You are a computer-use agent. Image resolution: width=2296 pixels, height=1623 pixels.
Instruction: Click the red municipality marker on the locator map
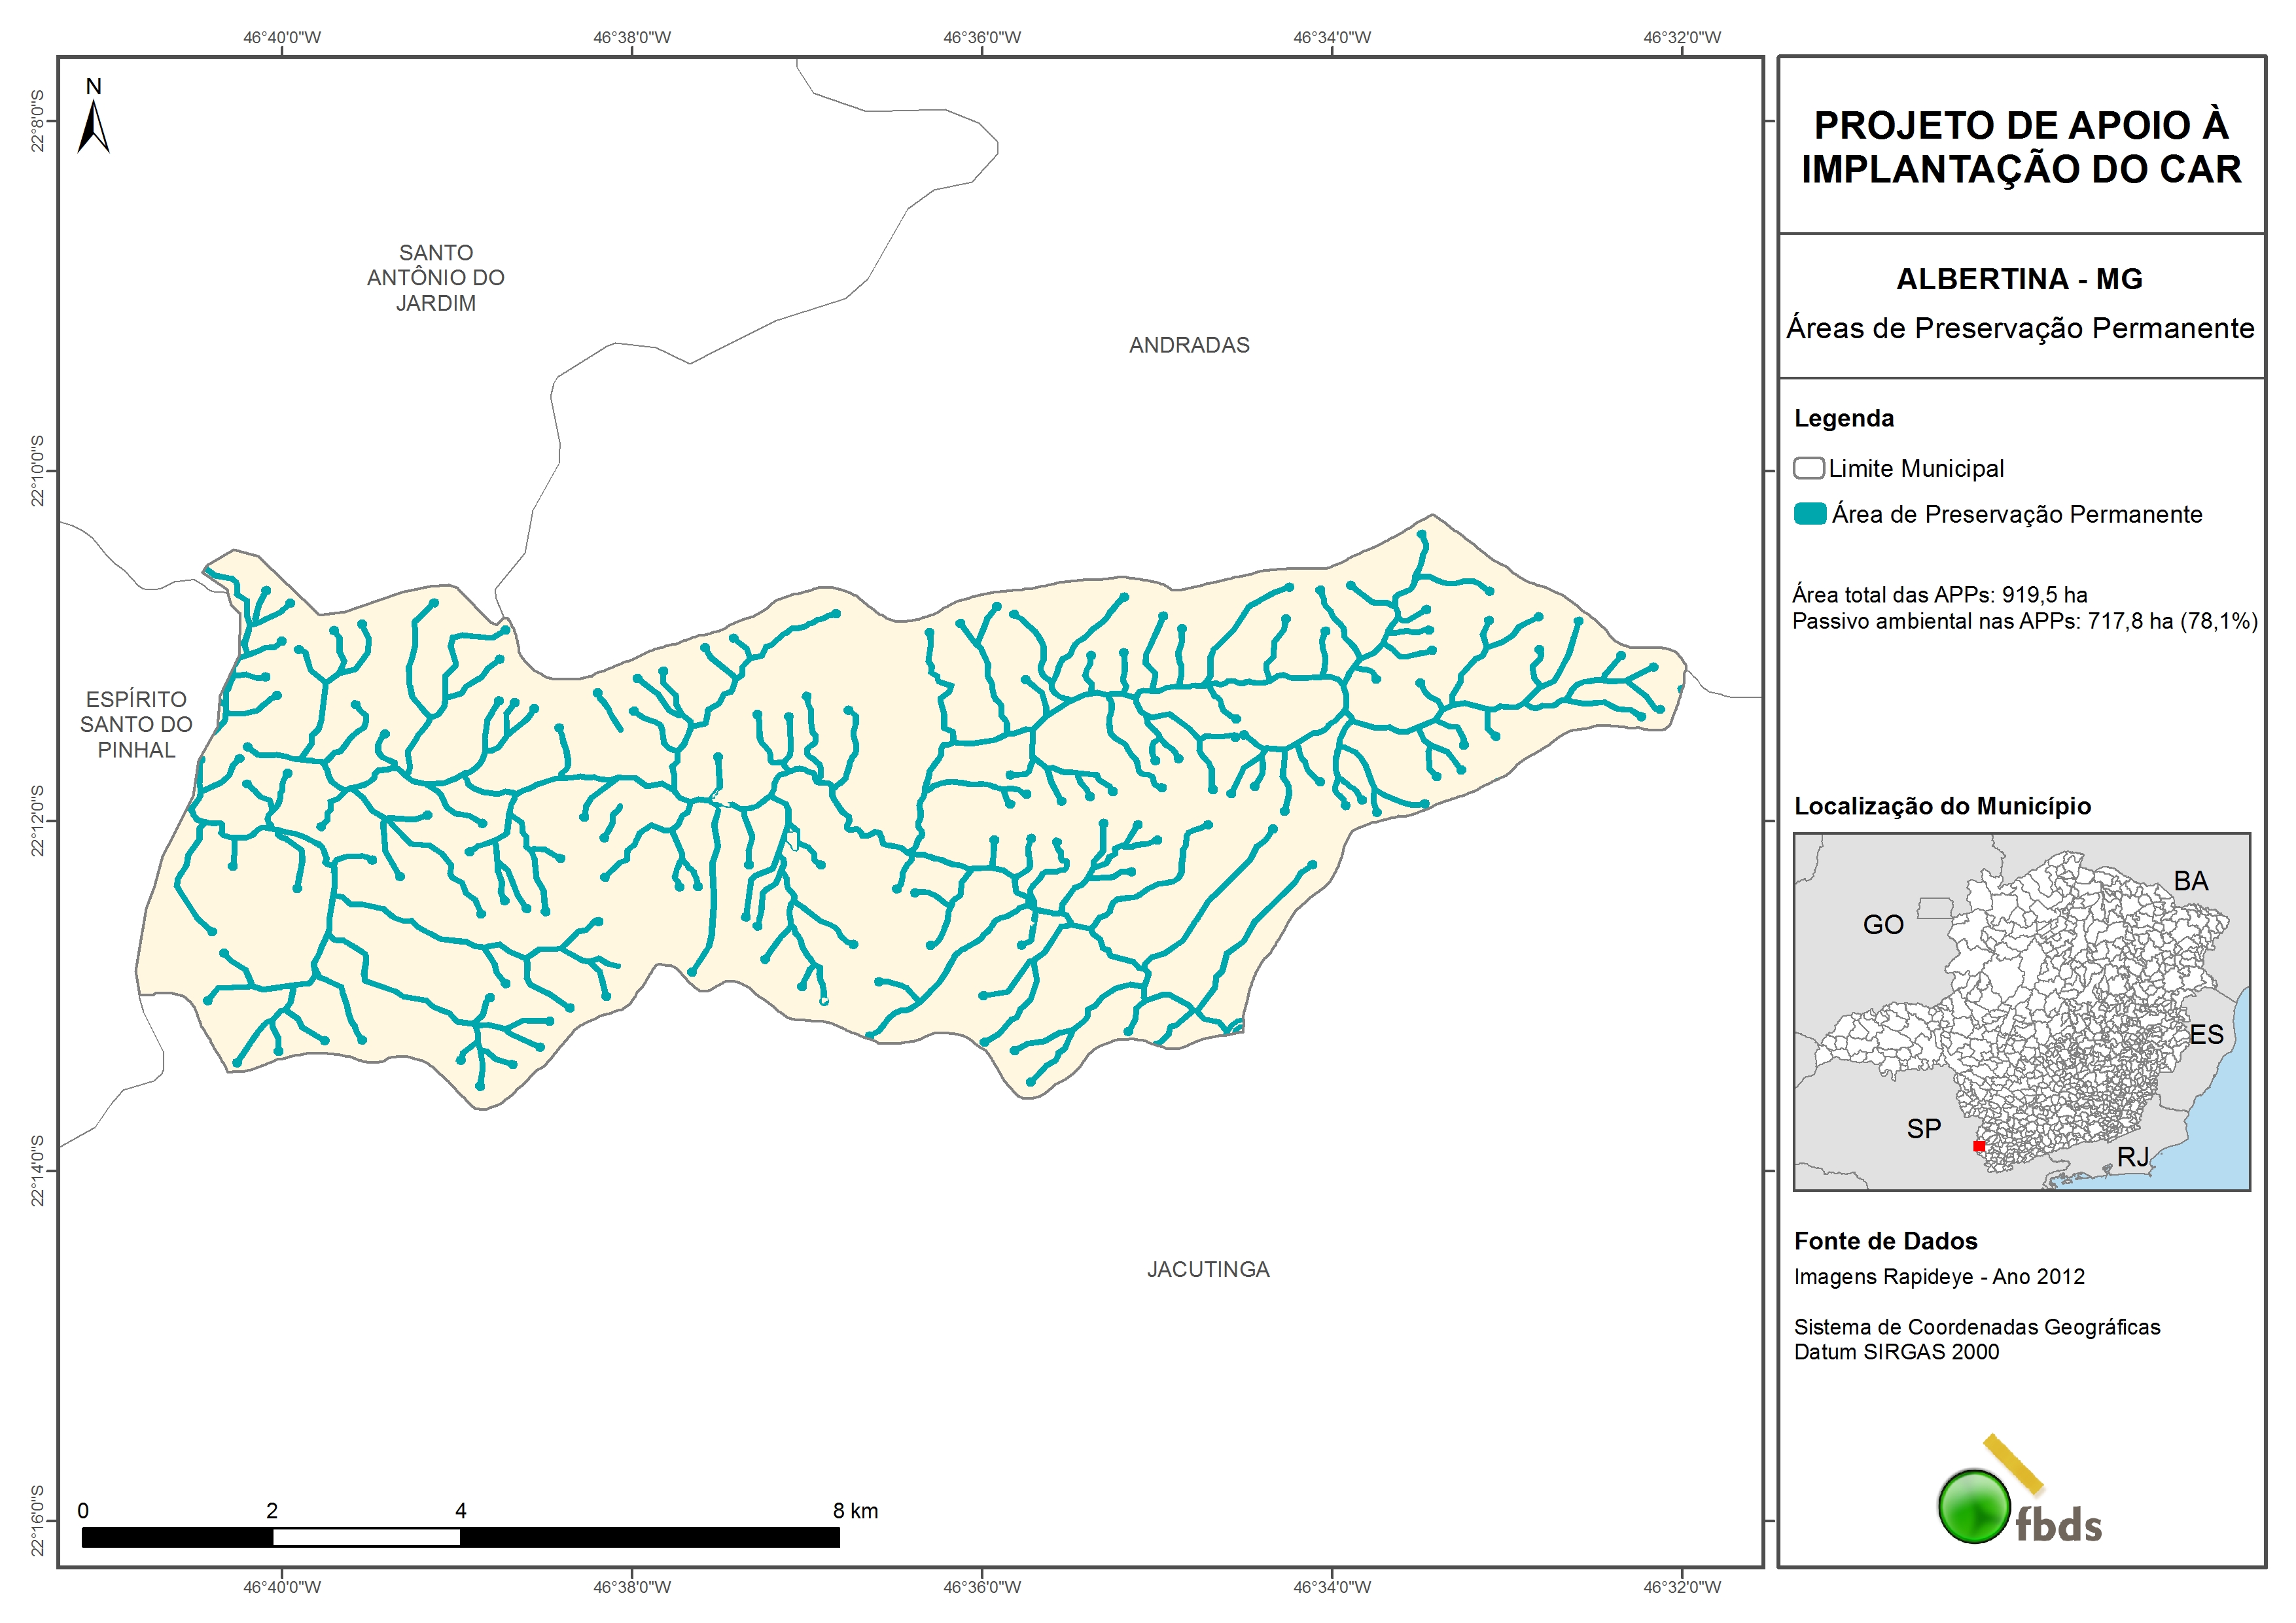click(x=1978, y=1146)
